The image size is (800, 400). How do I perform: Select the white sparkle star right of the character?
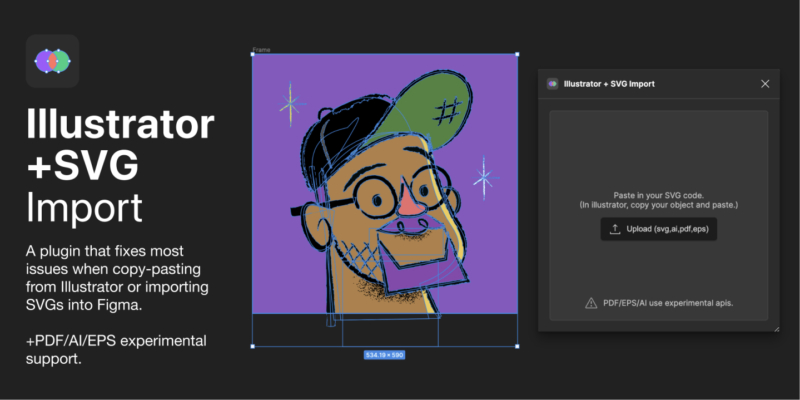click(483, 178)
